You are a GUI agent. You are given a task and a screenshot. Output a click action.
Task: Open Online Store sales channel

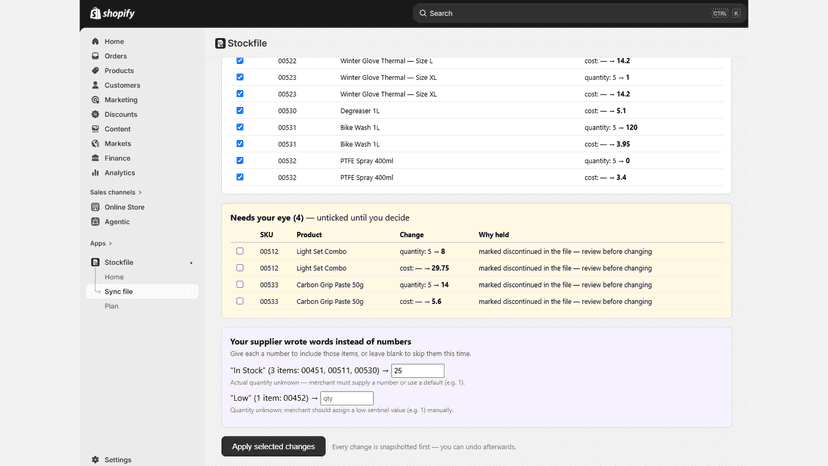click(124, 207)
